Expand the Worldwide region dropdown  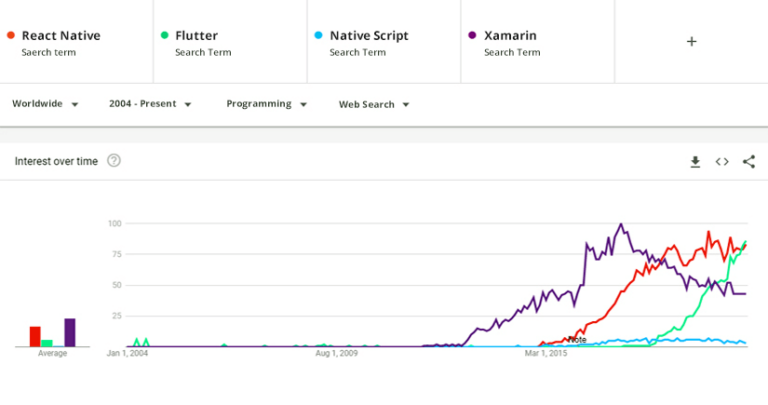pyautogui.click(x=45, y=104)
